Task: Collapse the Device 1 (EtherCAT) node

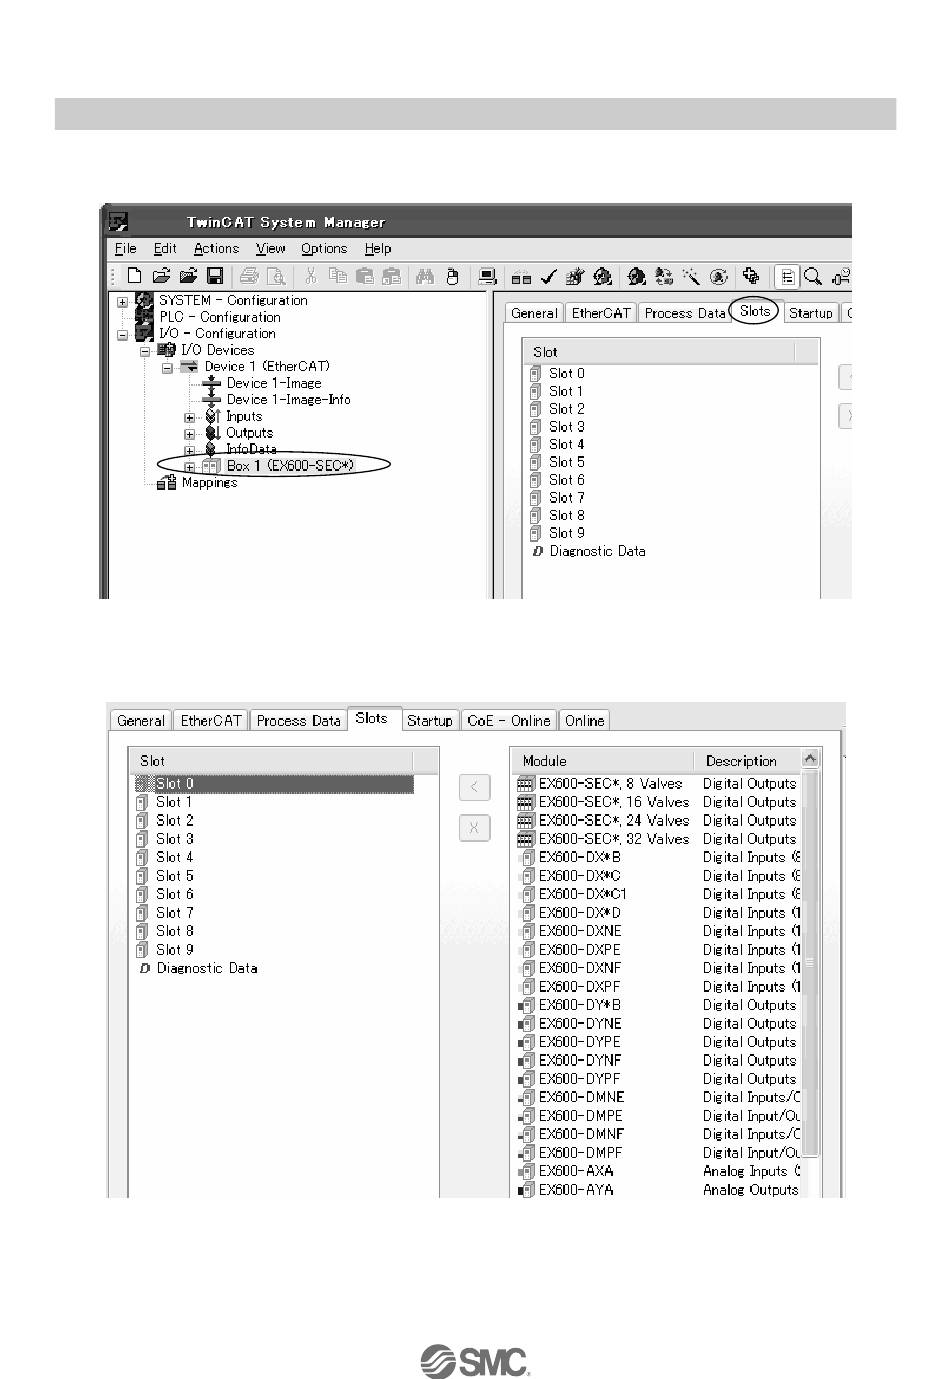Action: pyautogui.click(x=167, y=367)
